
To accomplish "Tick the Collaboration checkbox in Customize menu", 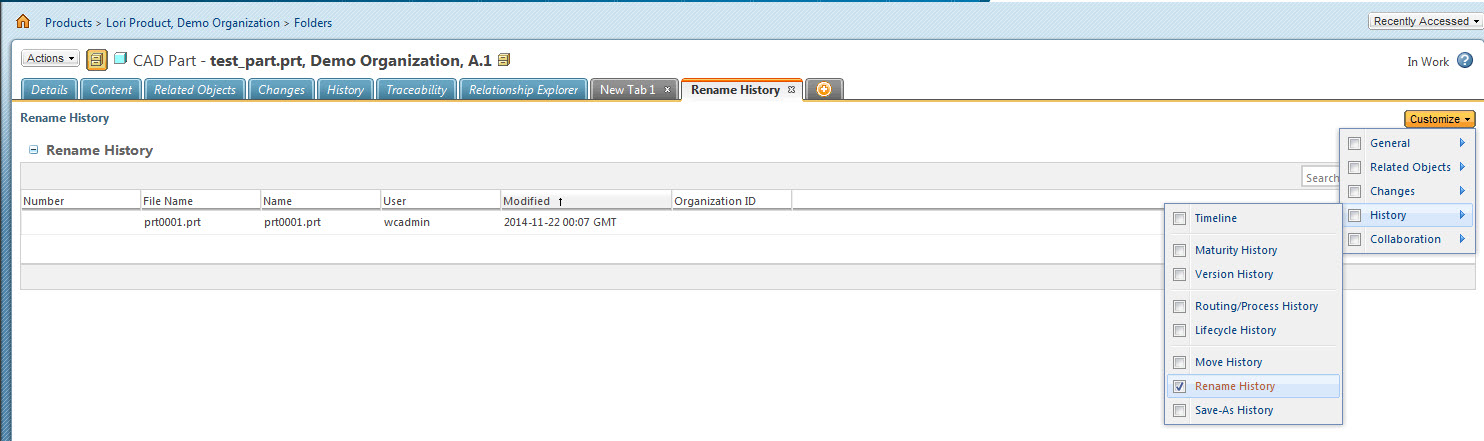I will coord(1354,239).
